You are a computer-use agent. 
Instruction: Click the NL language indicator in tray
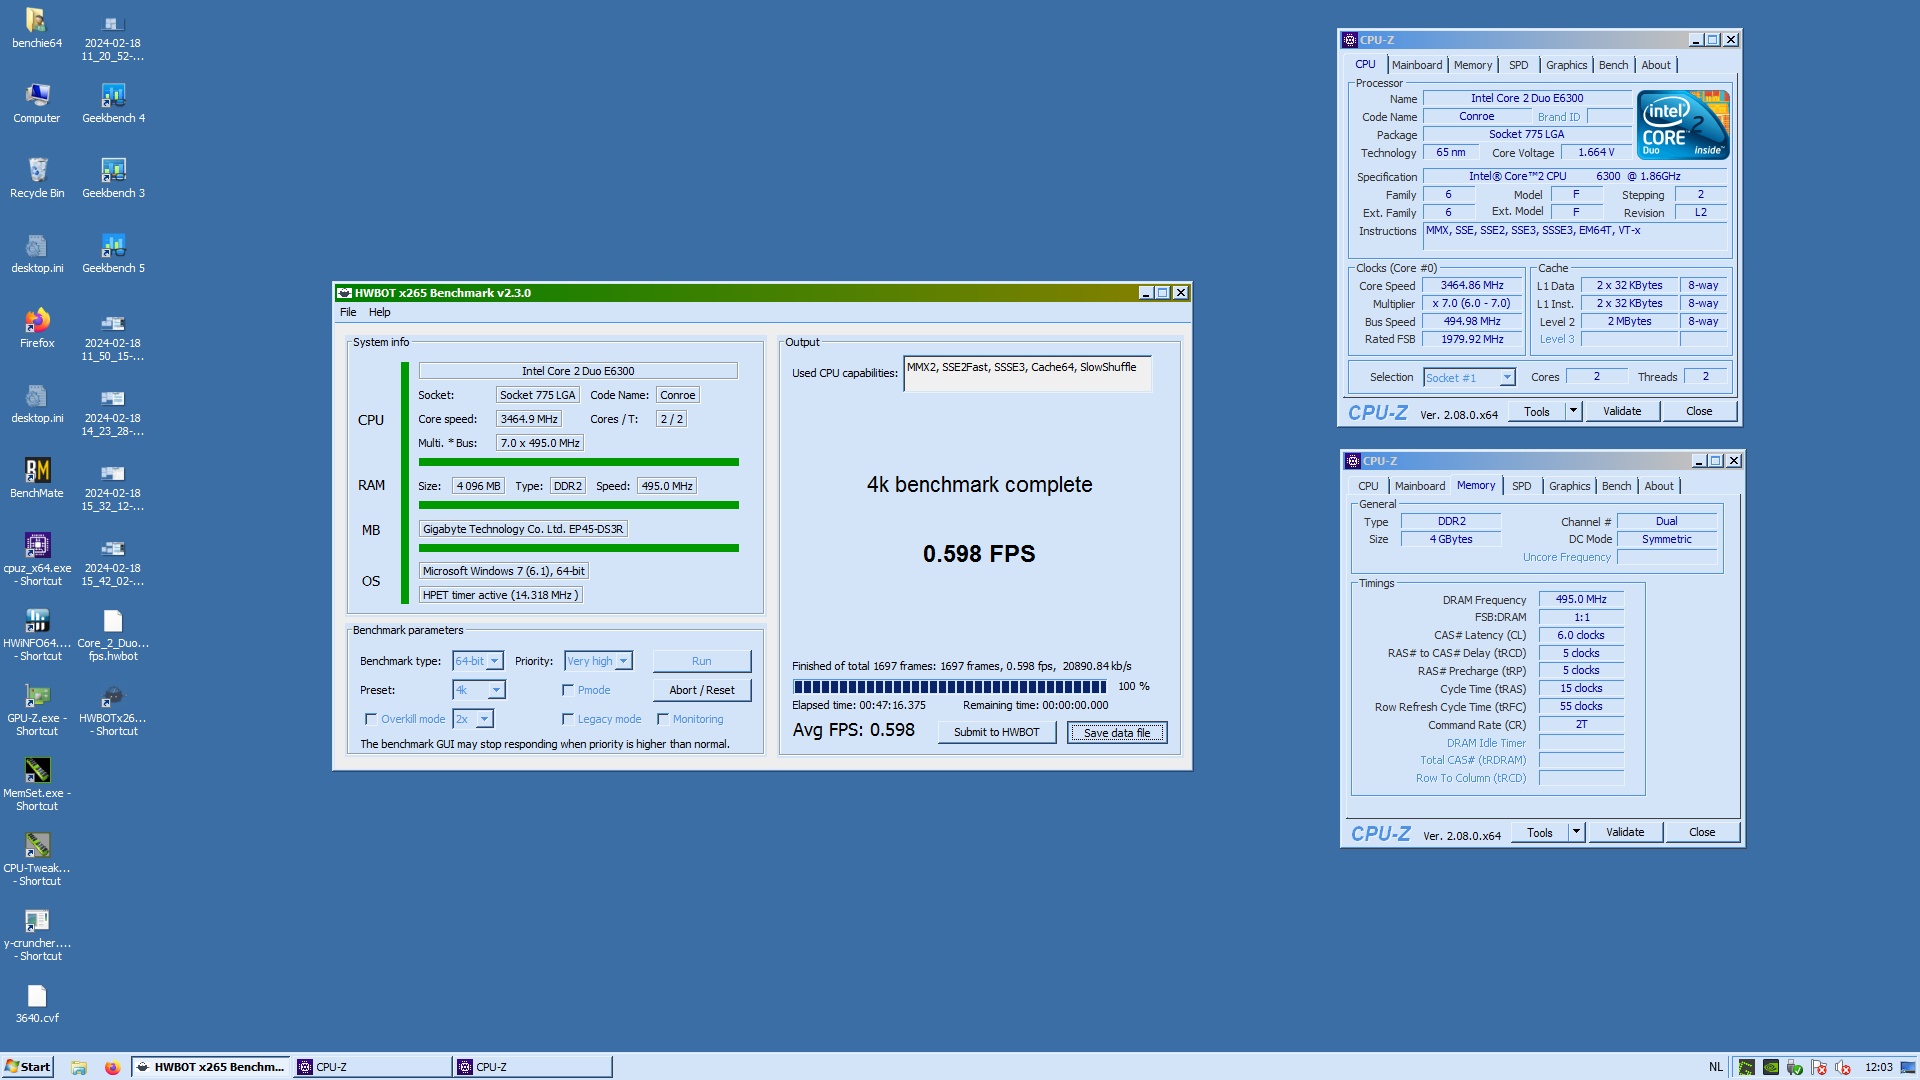coord(1716,1067)
